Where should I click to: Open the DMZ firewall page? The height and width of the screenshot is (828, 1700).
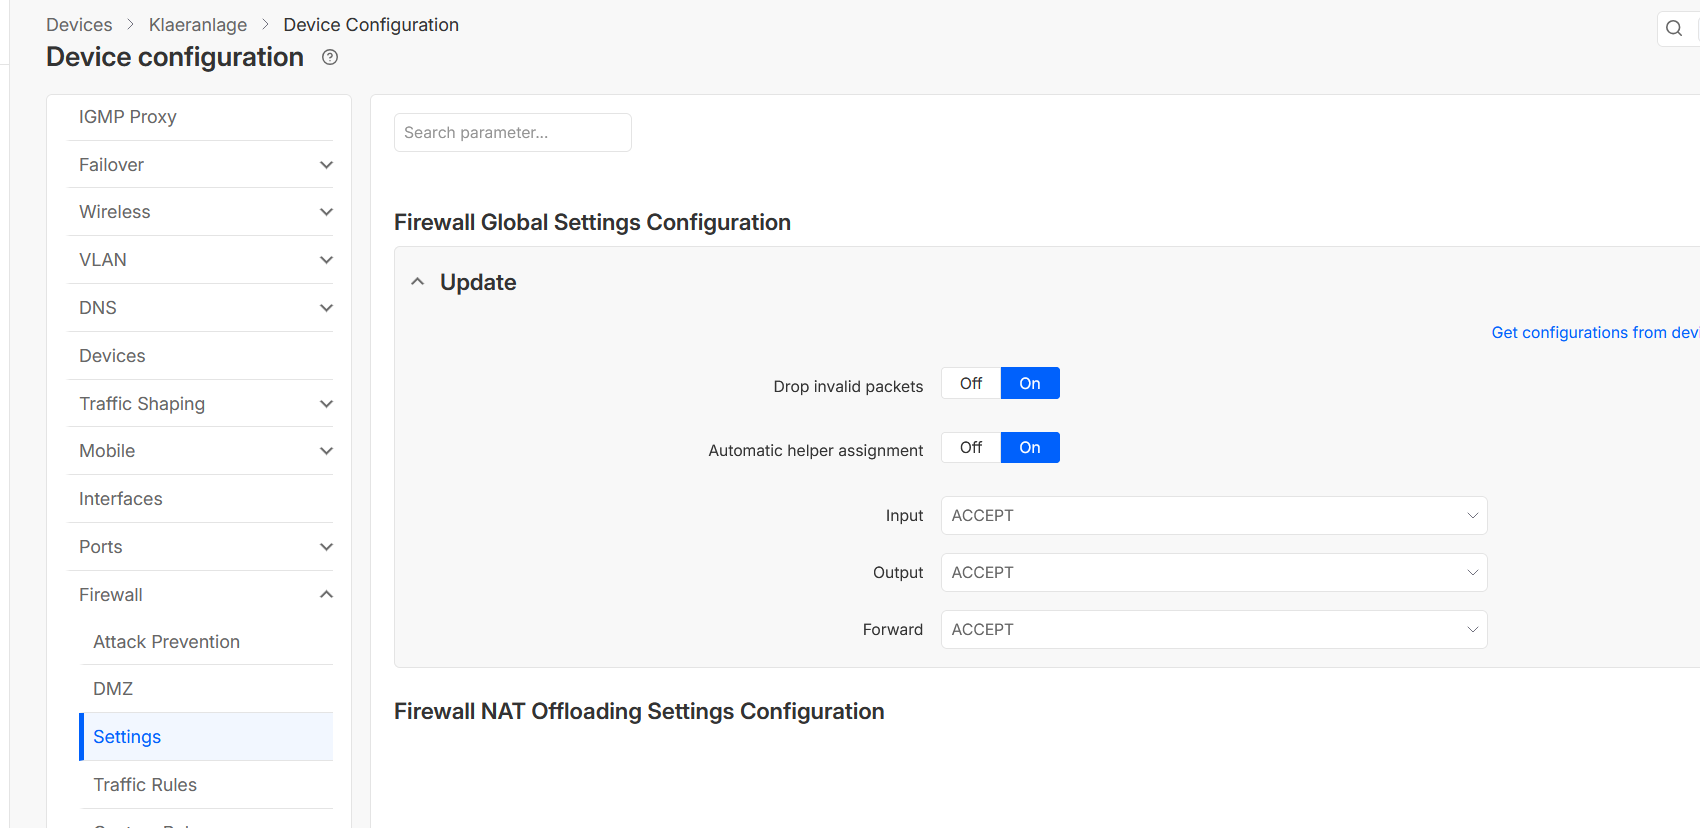(x=113, y=689)
